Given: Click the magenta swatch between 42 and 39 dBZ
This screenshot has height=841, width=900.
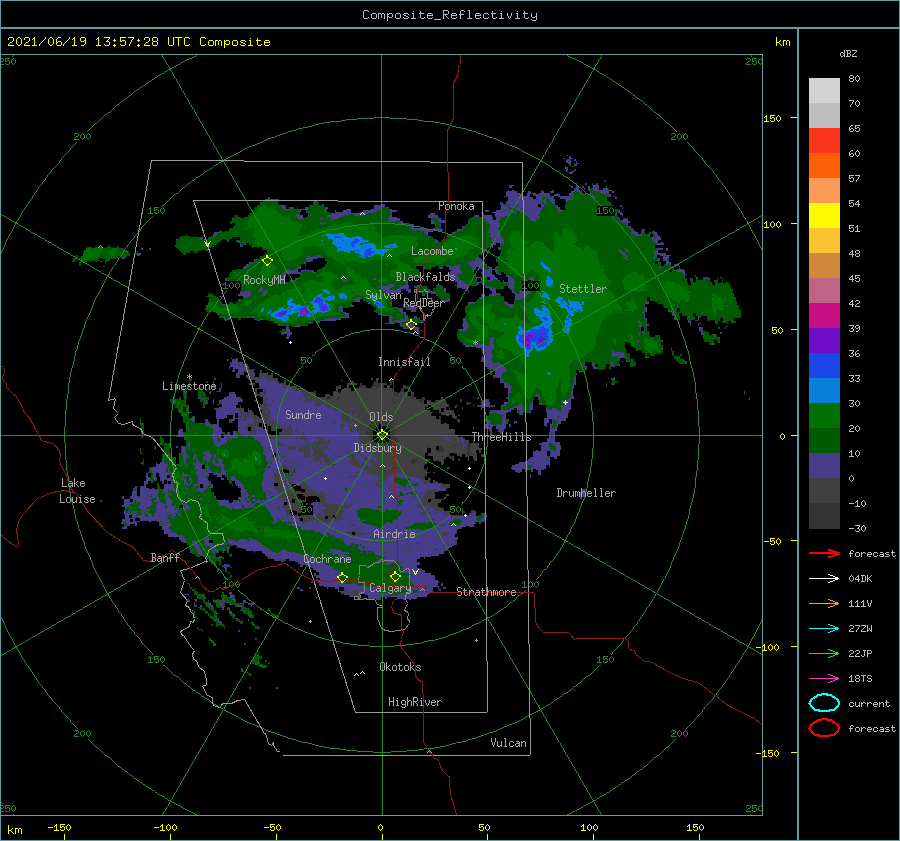Looking at the screenshot, I should [824, 316].
